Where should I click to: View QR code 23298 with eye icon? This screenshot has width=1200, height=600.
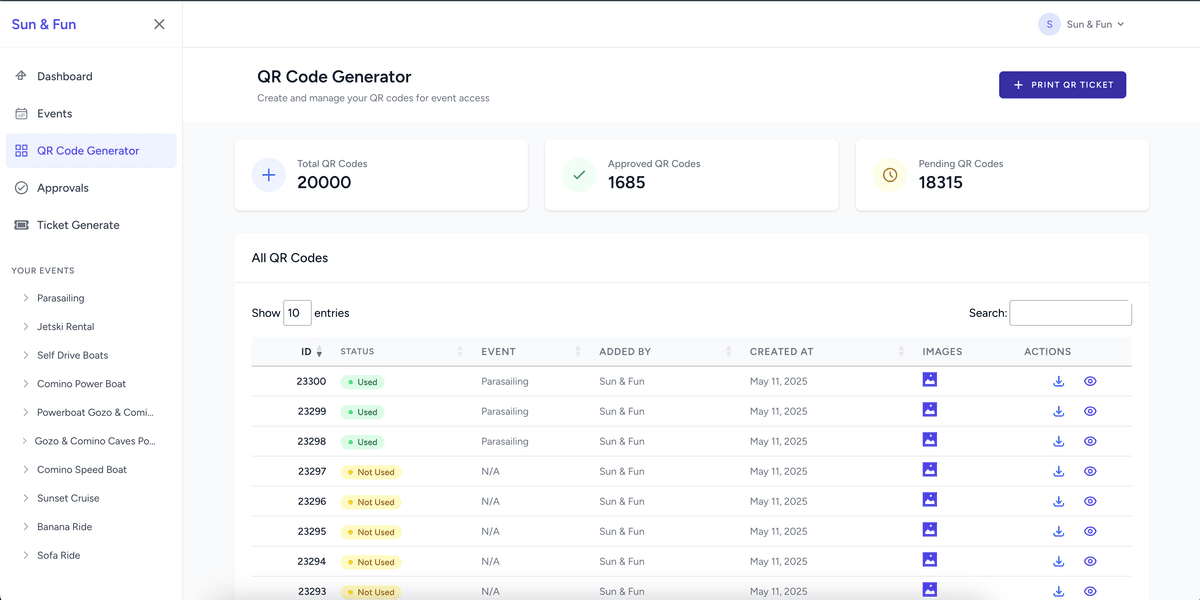point(1090,441)
